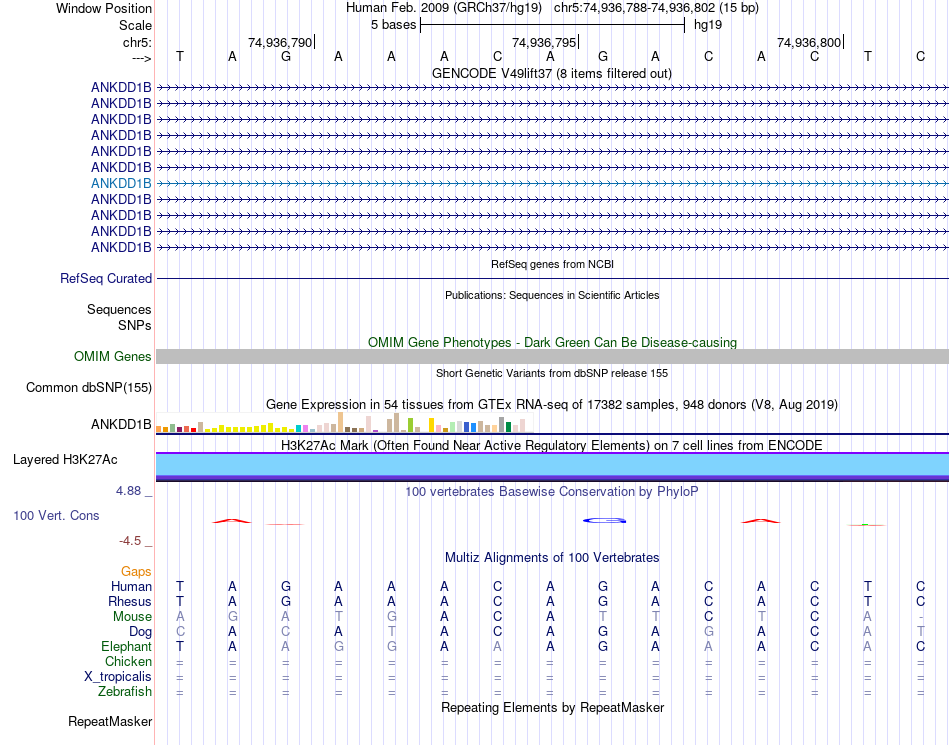This screenshot has width=950, height=745.
Task: Click the chr5:74,936,788-74,936,802 (15 bp) position text
Action: pyautogui.click(x=656, y=8)
